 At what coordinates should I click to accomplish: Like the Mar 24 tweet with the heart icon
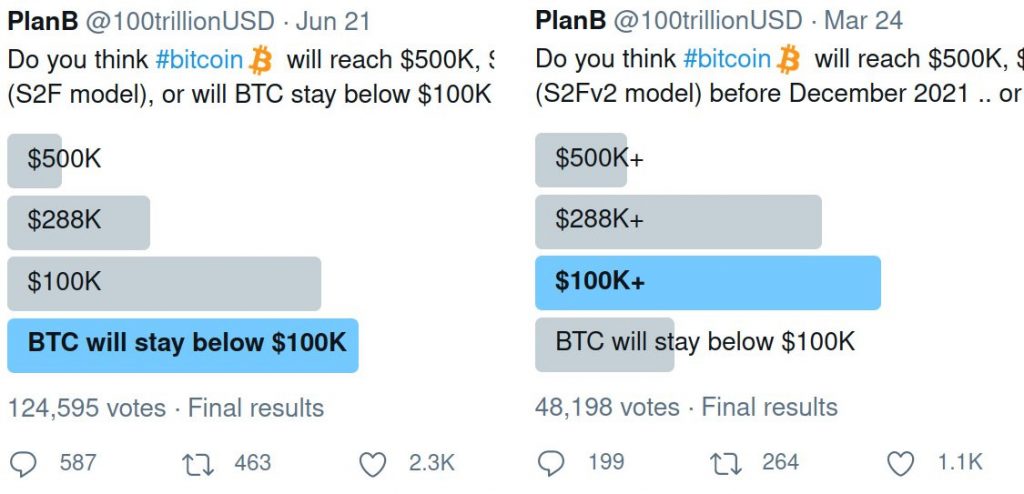[901, 462]
